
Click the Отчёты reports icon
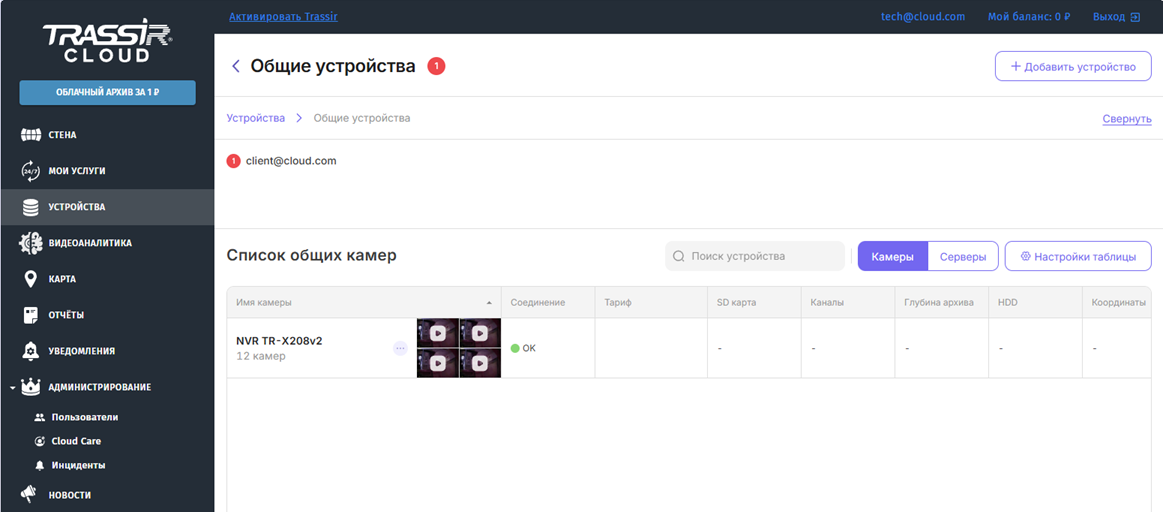[x=30, y=315]
